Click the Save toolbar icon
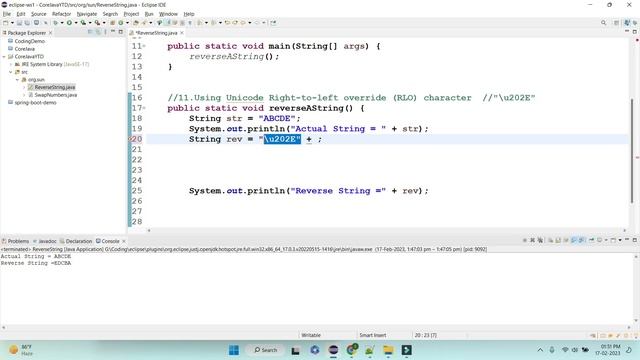Image resolution: width=640 pixels, height=360 pixels. [x=19, y=23]
